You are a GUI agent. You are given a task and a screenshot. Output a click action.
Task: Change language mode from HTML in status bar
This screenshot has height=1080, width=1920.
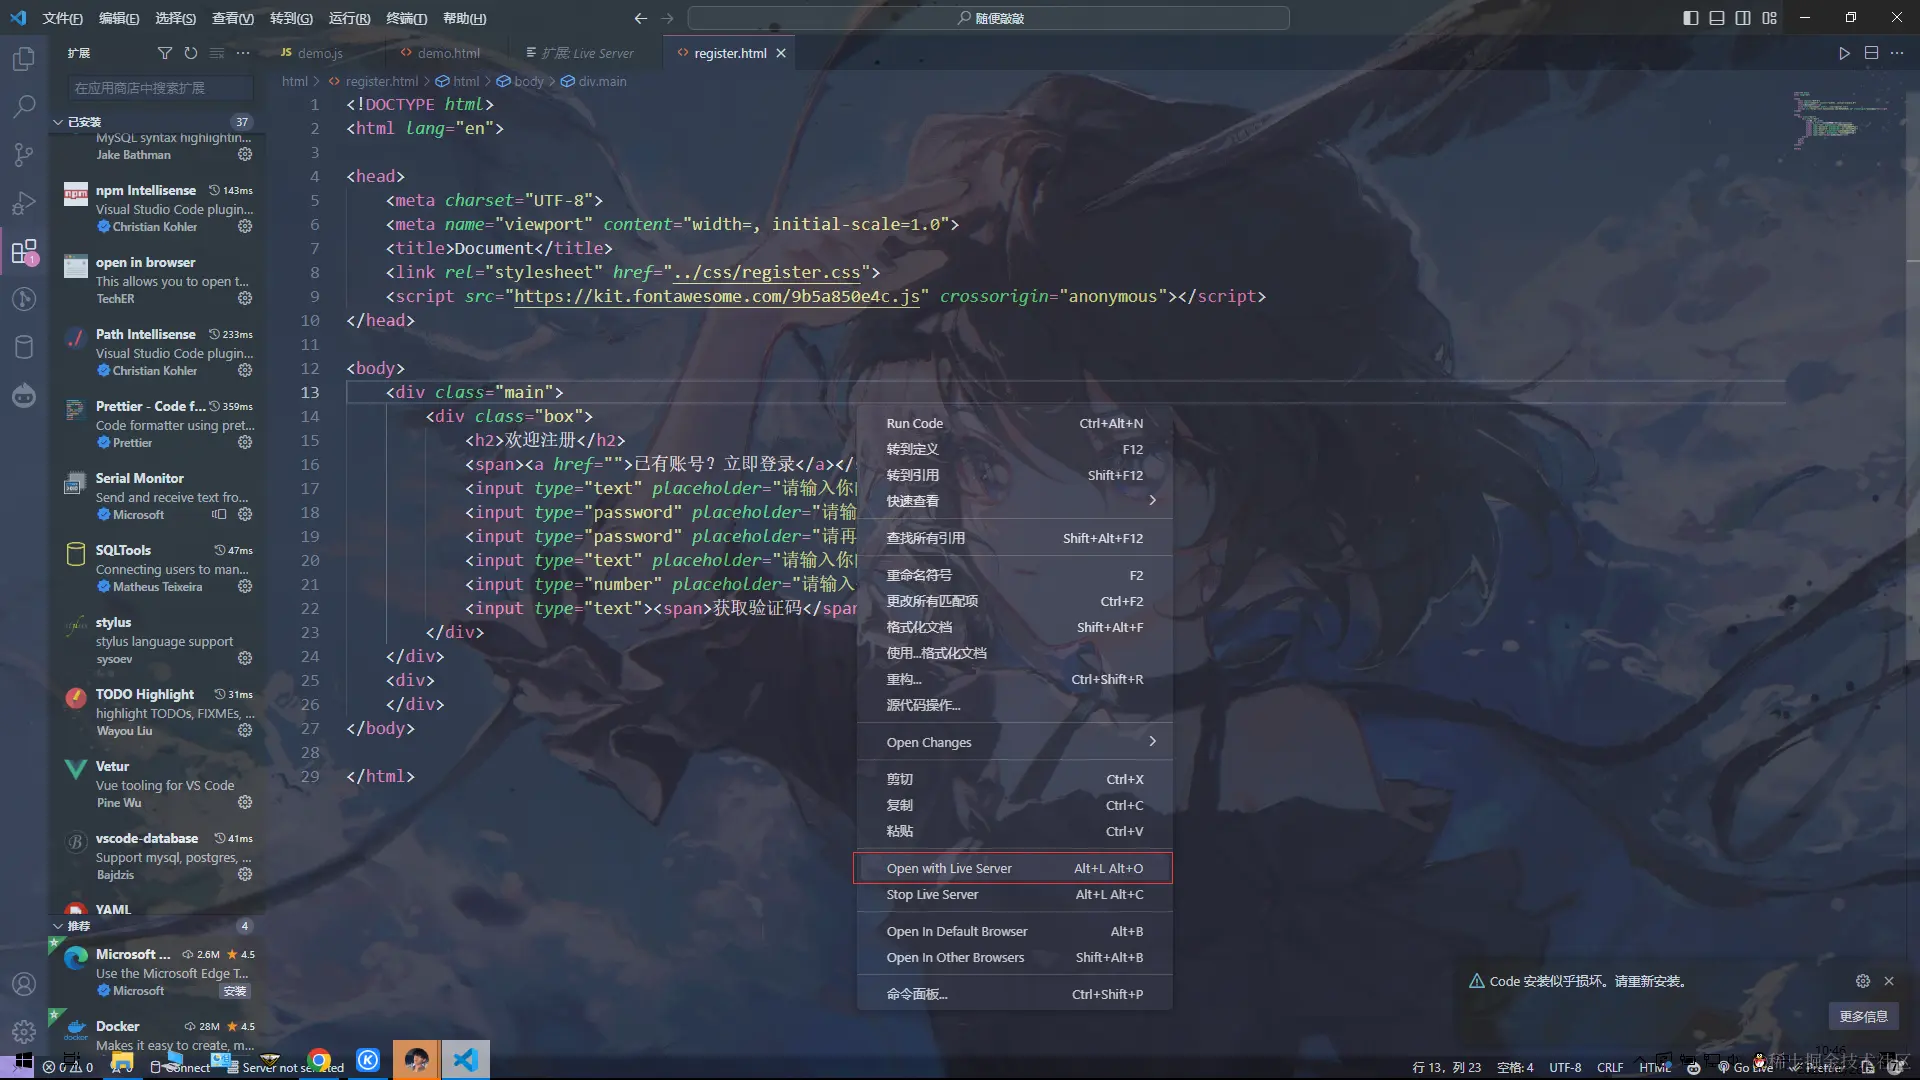[x=1655, y=1067]
